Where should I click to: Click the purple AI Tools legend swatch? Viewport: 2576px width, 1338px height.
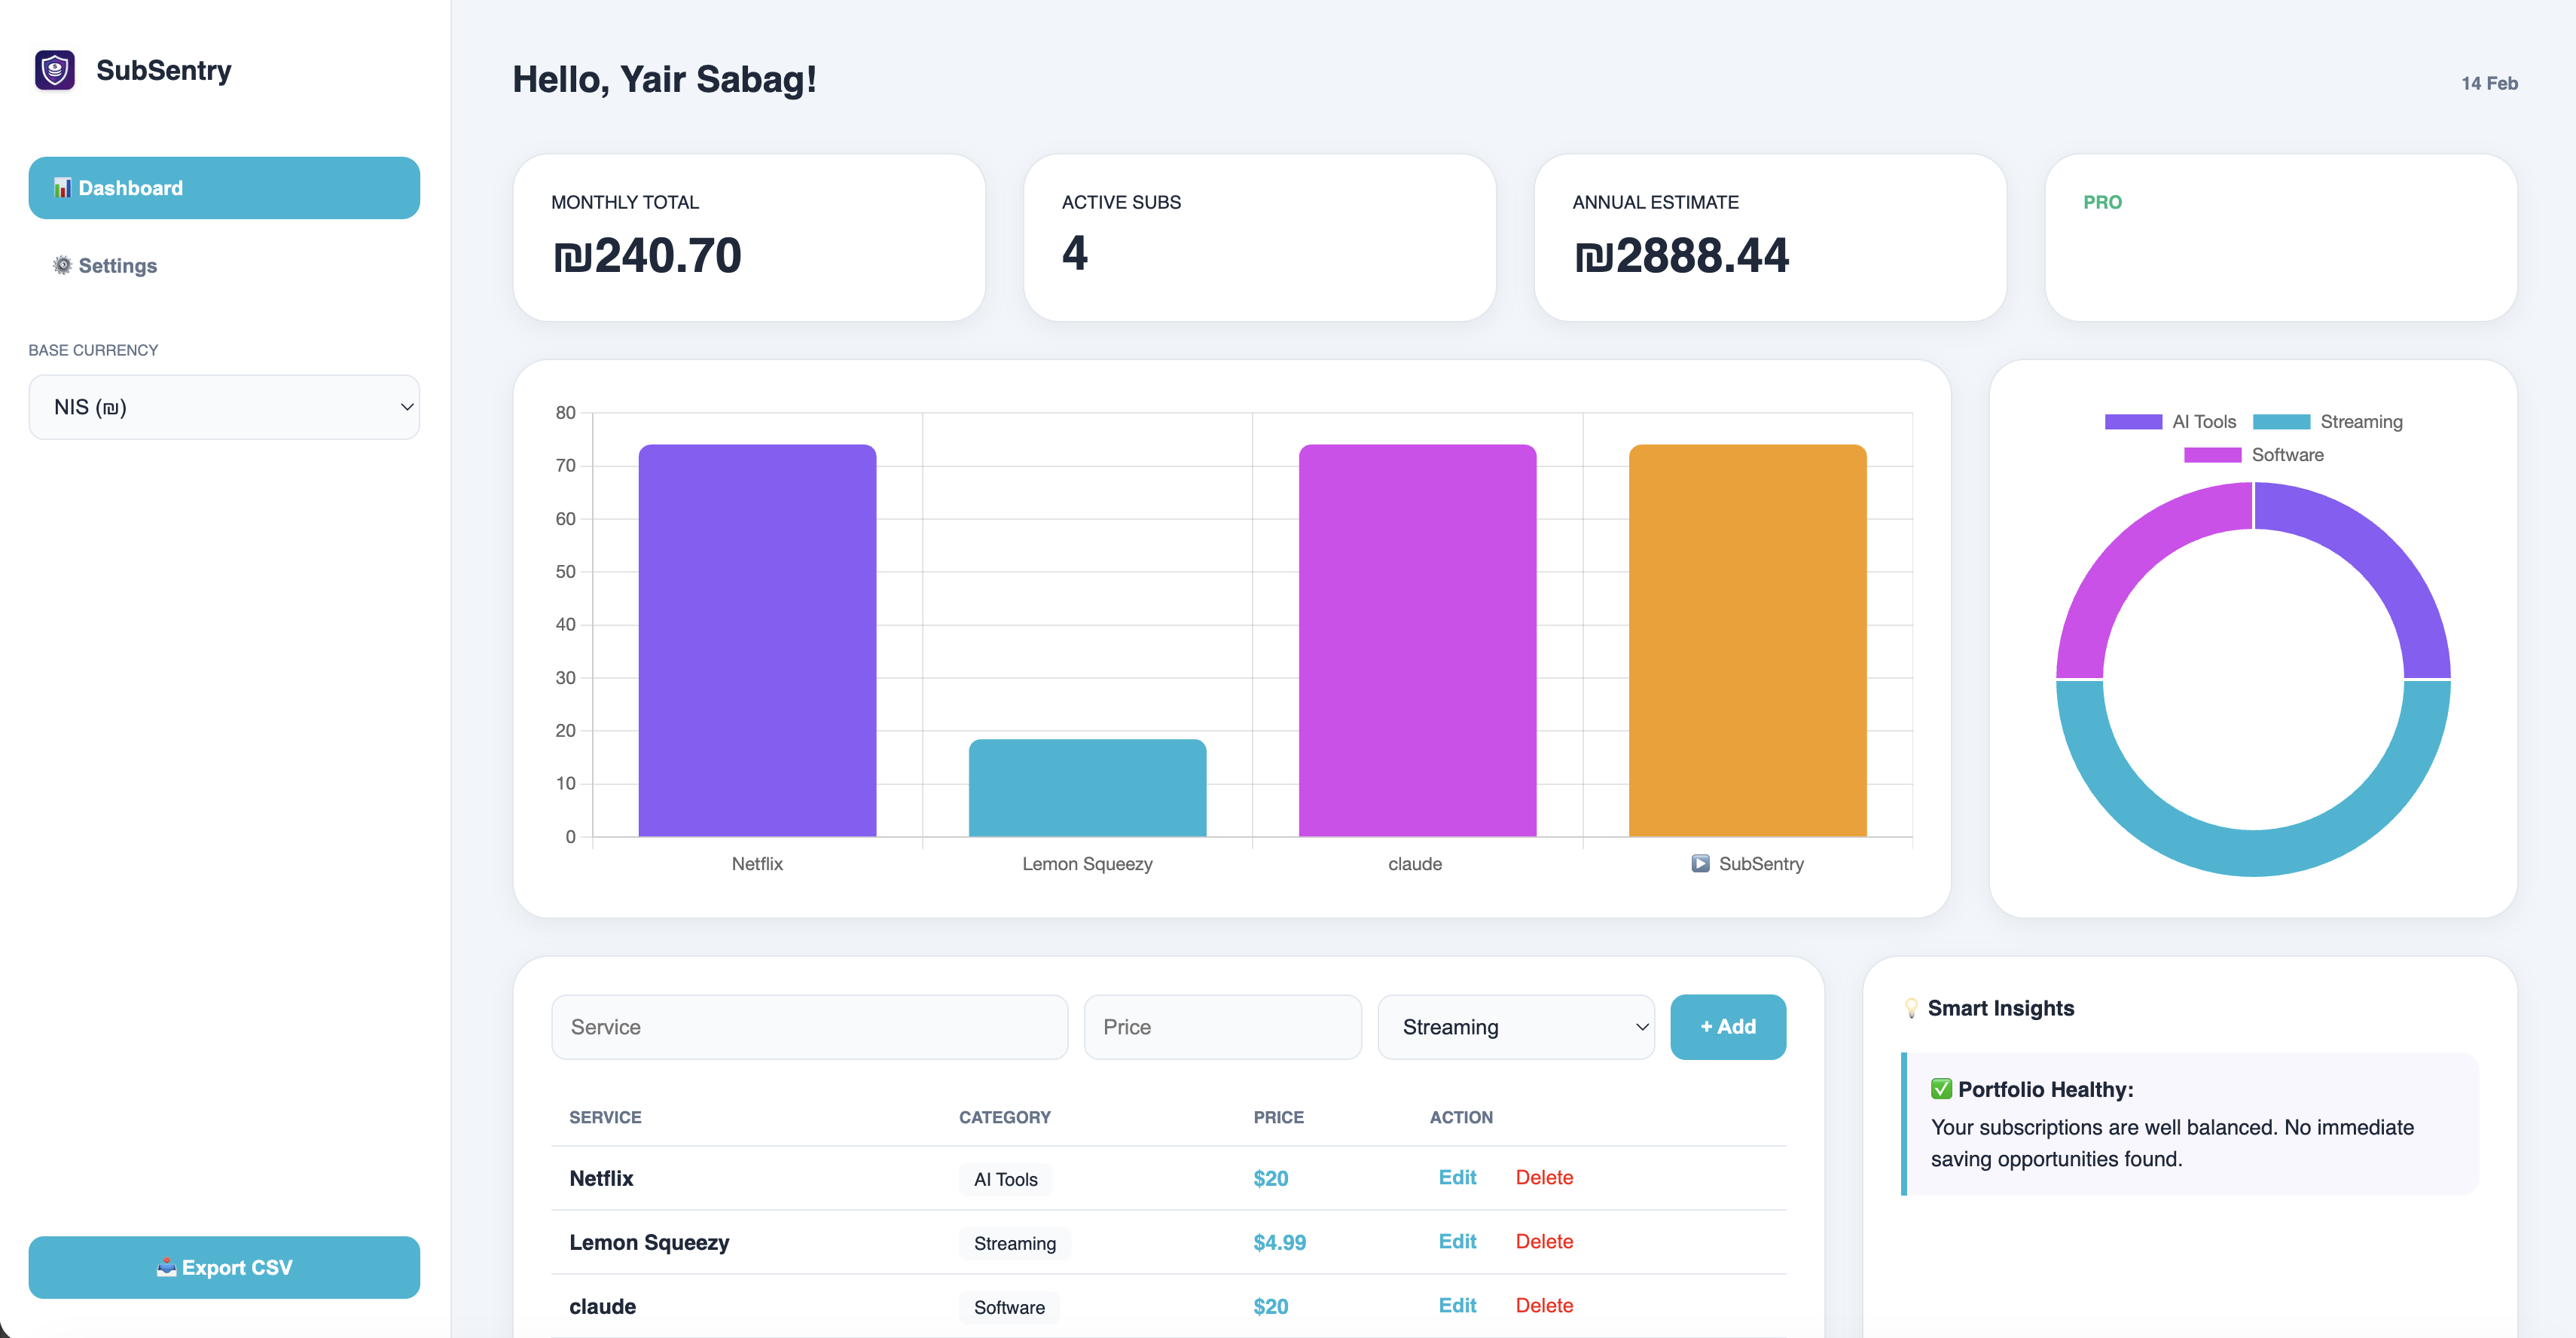(x=2134, y=421)
